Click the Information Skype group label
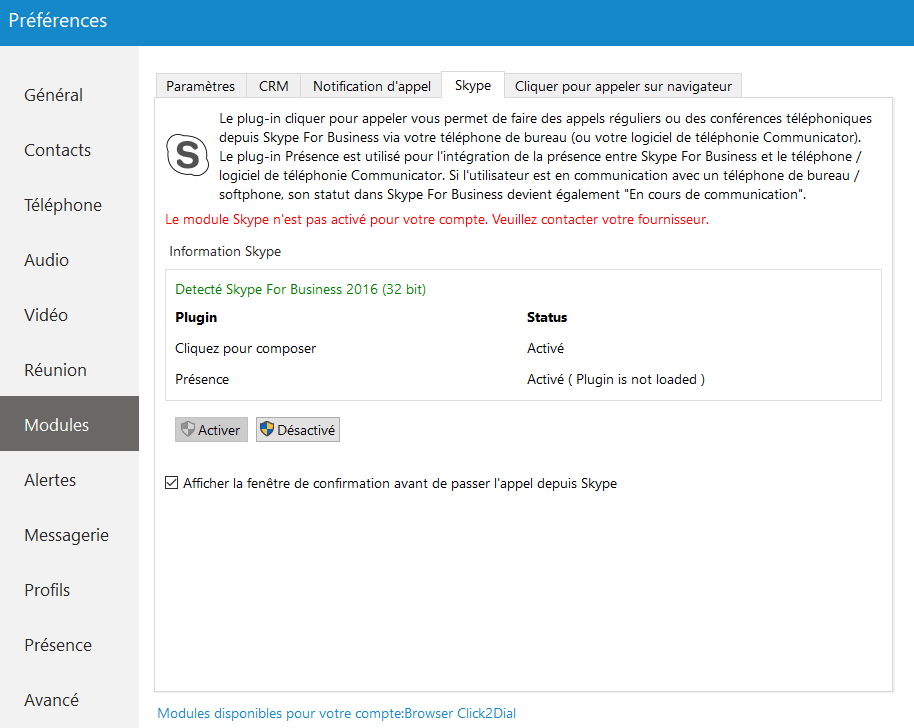Image resolution: width=914 pixels, height=728 pixels. click(225, 251)
